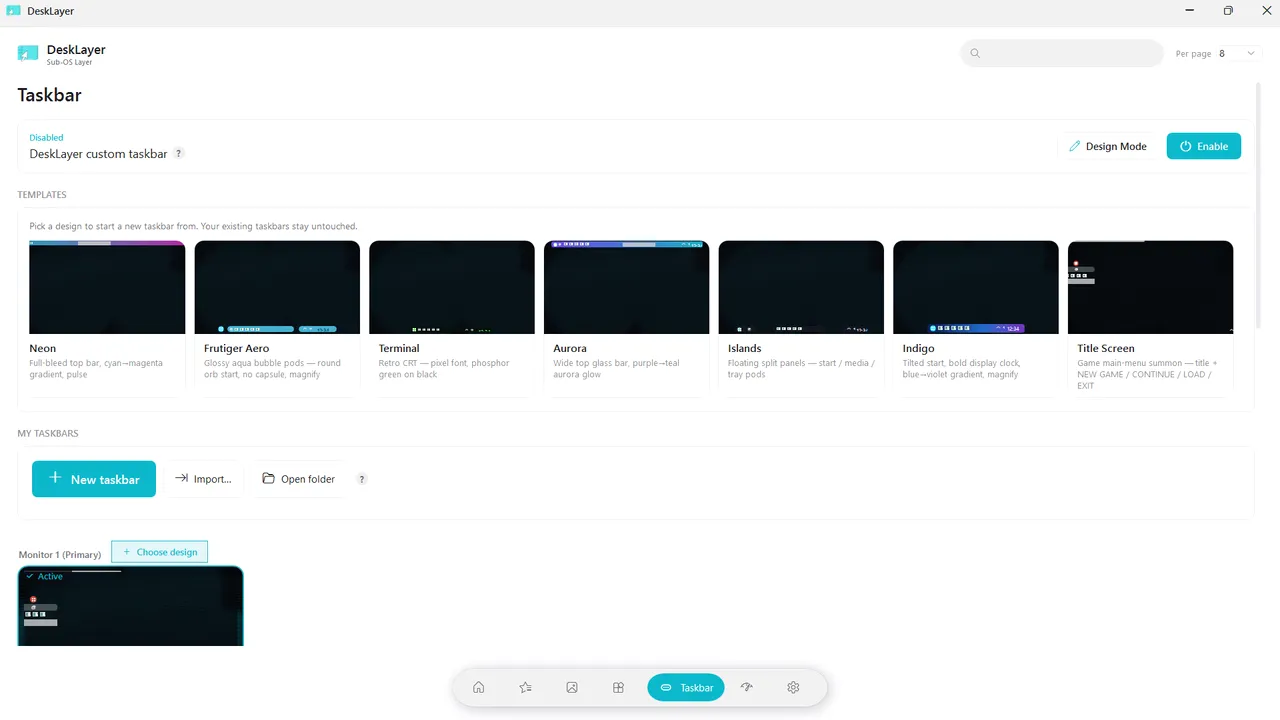This screenshot has height=720, width=1280.
Task: Pick the Title Screen template thumbnail
Action: point(1150,287)
